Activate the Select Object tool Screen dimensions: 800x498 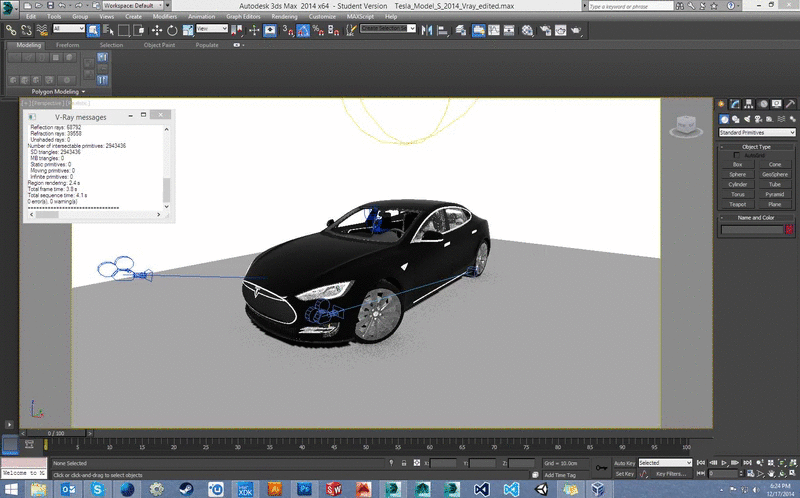tap(93, 30)
